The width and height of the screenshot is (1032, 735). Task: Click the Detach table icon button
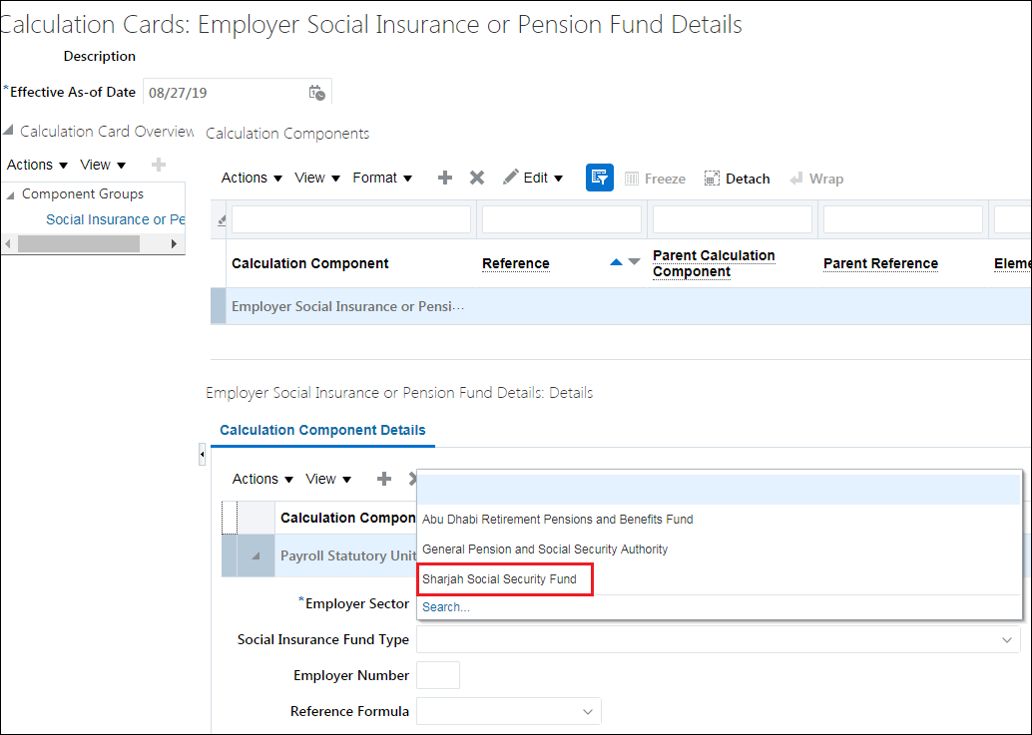click(737, 179)
